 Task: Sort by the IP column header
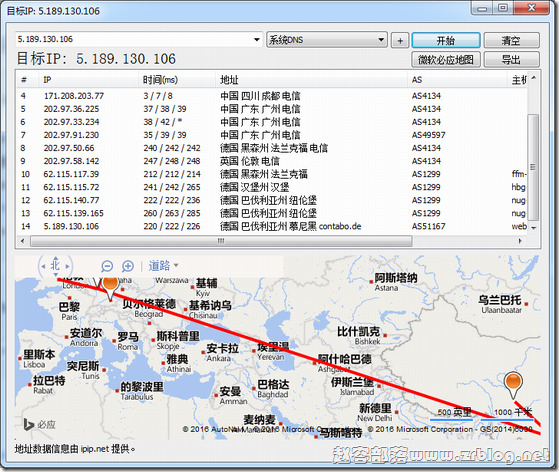[88, 80]
